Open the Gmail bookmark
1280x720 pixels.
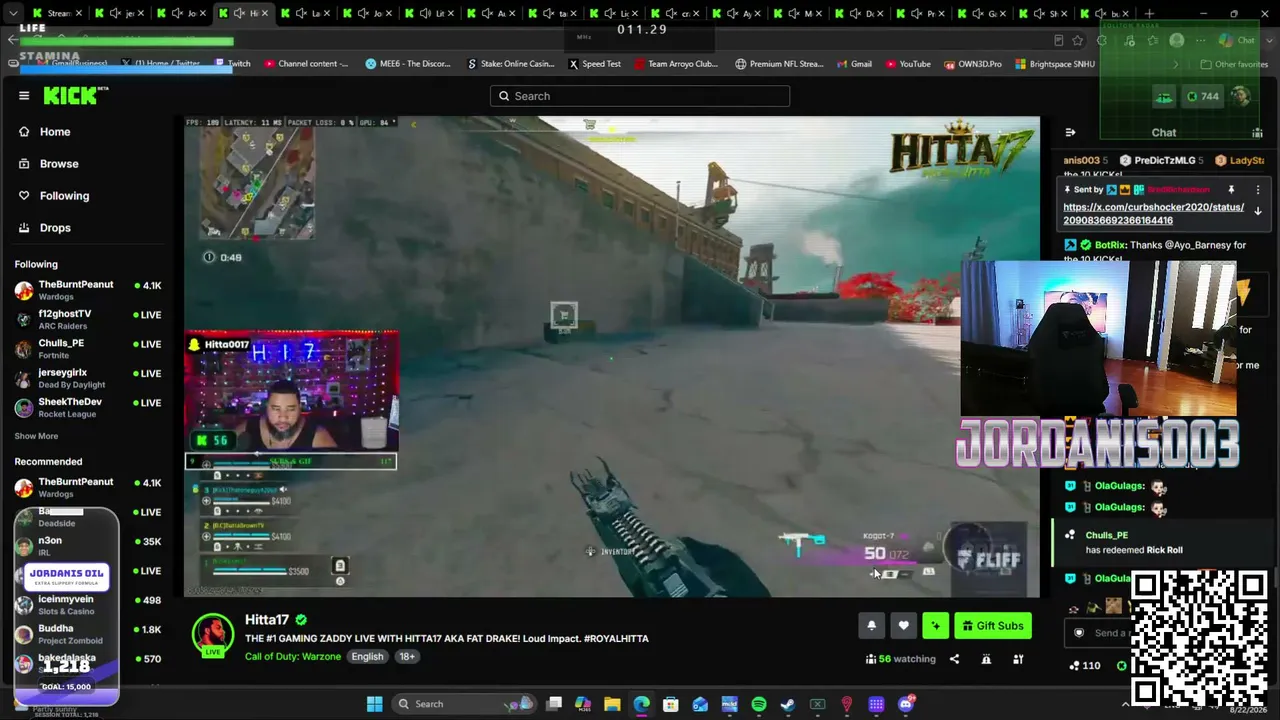click(854, 64)
